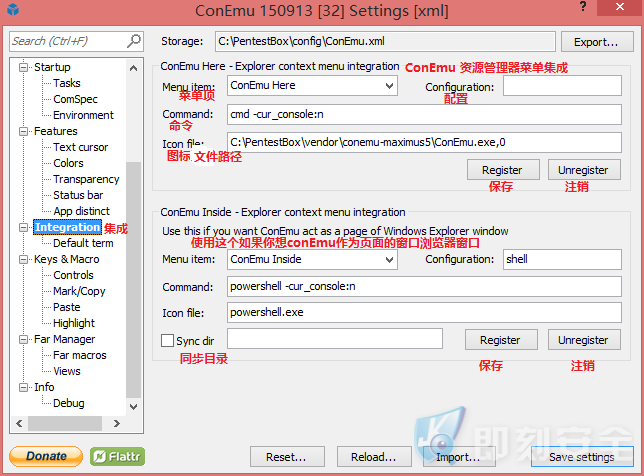Open the Status bar settings page
Screen dimensions: 644x476
(78, 195)
